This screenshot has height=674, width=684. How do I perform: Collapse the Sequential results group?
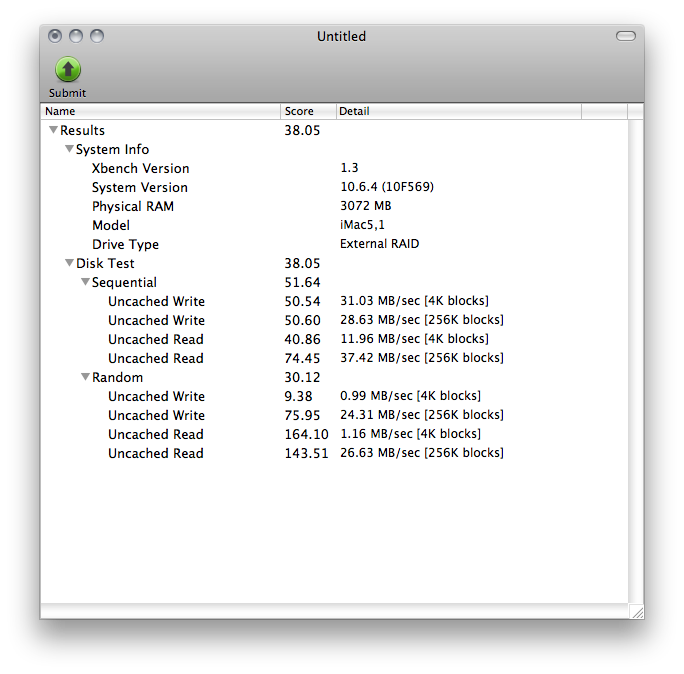pyautogui.click(x=85, y=282)
